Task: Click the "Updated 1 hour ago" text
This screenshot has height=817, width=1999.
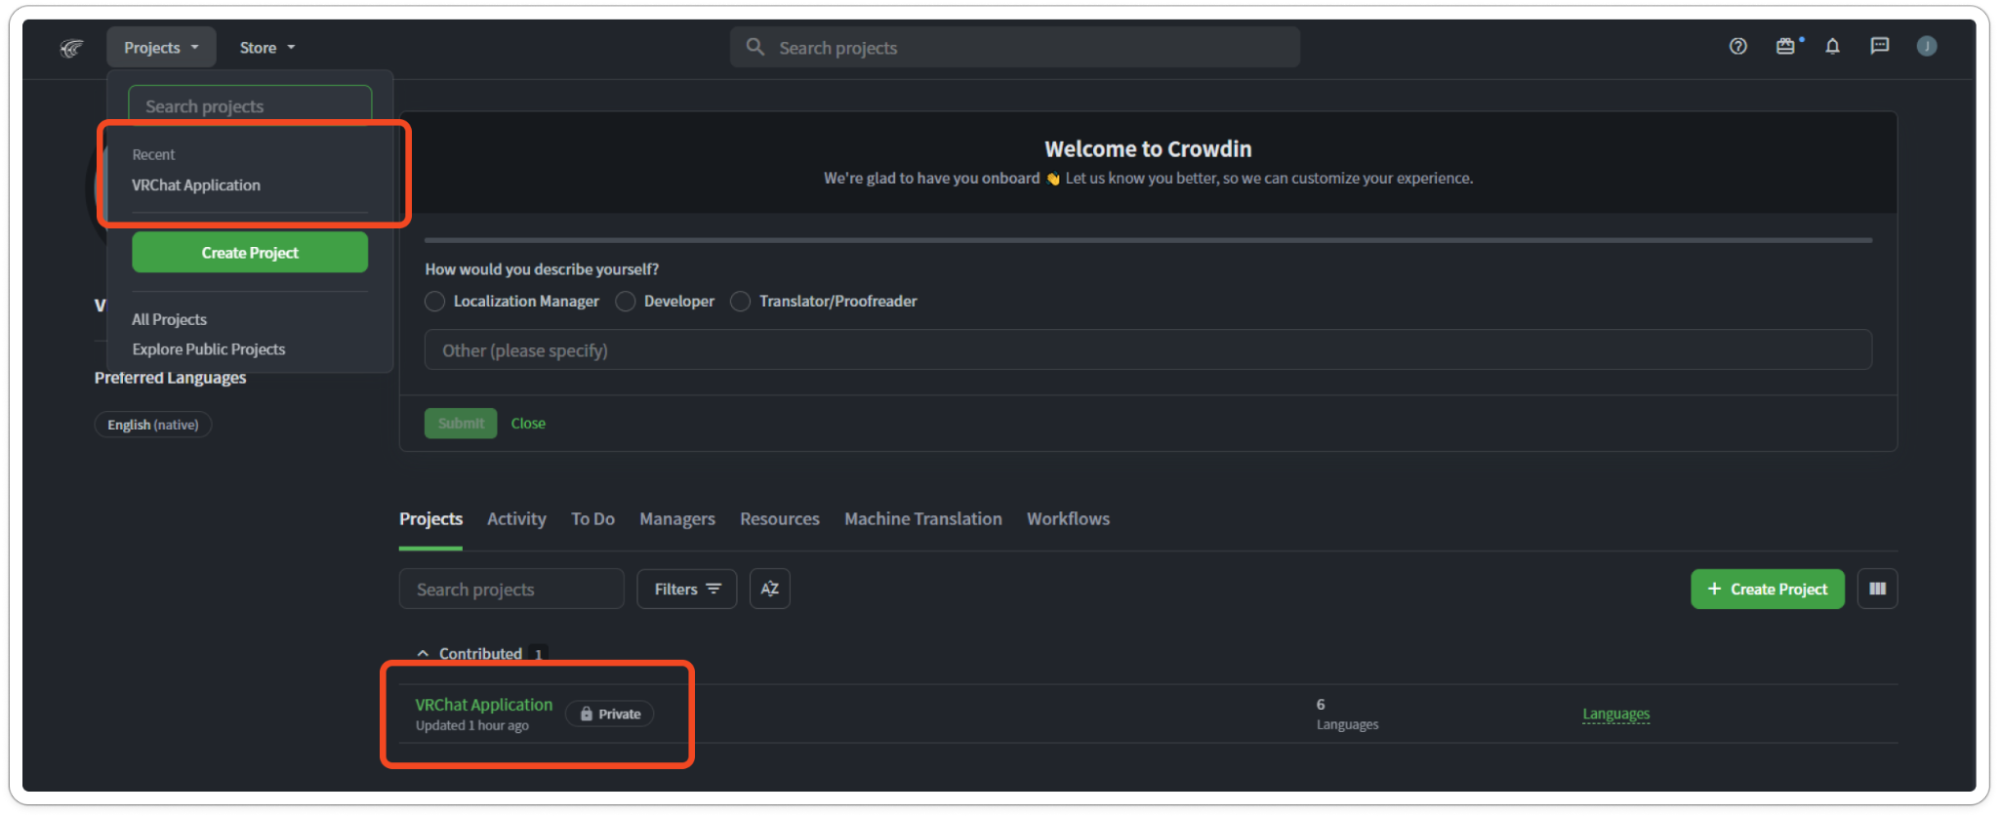Action: [x=472, y=726]
